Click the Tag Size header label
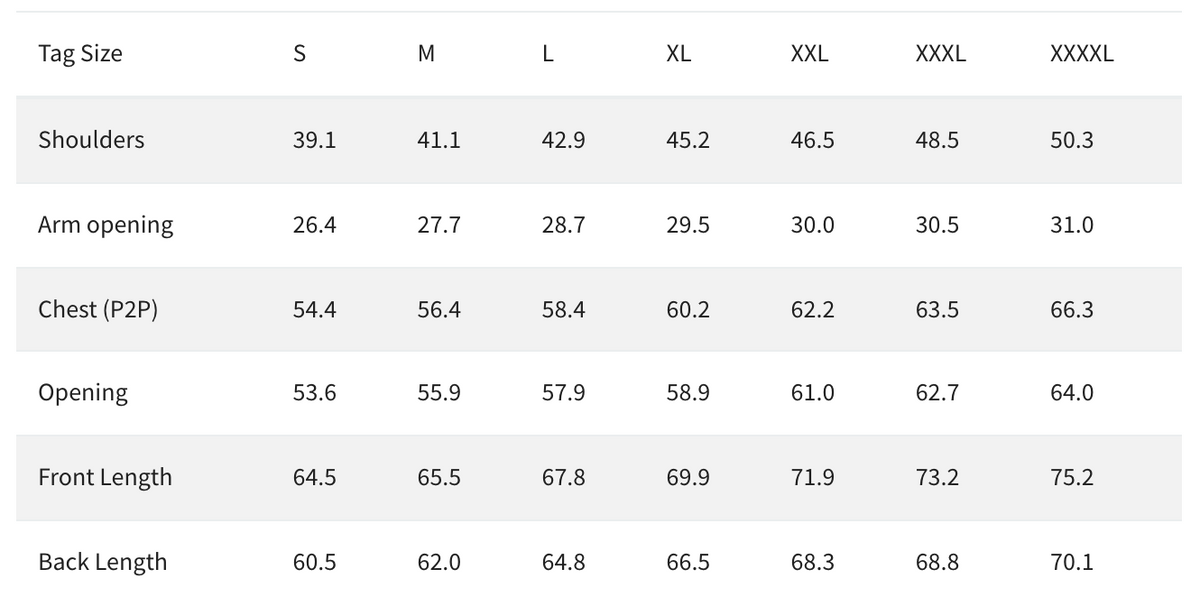 (x=80, y=54)
